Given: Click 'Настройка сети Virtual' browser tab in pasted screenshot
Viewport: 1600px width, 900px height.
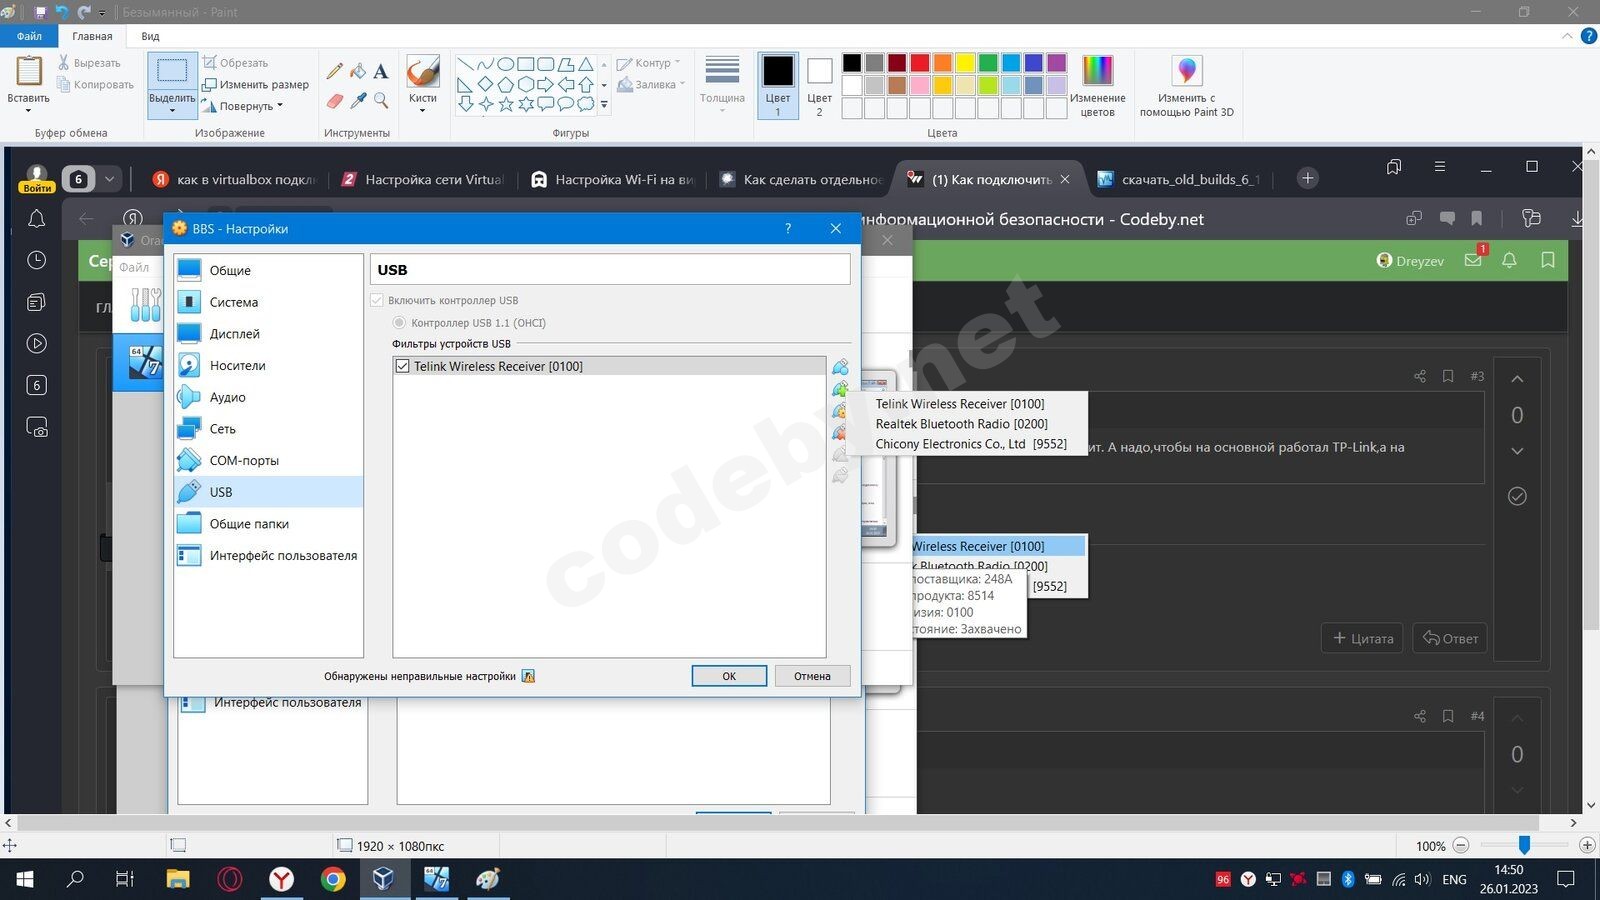Looking at the screenshot, I should click(422, 179).
